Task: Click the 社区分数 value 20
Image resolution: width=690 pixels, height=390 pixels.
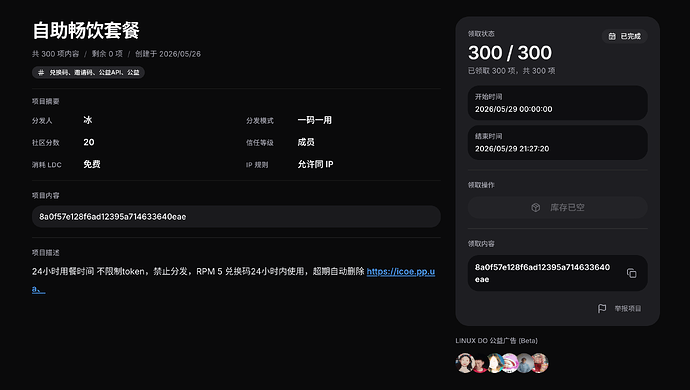Action: (x=88, y=142)
